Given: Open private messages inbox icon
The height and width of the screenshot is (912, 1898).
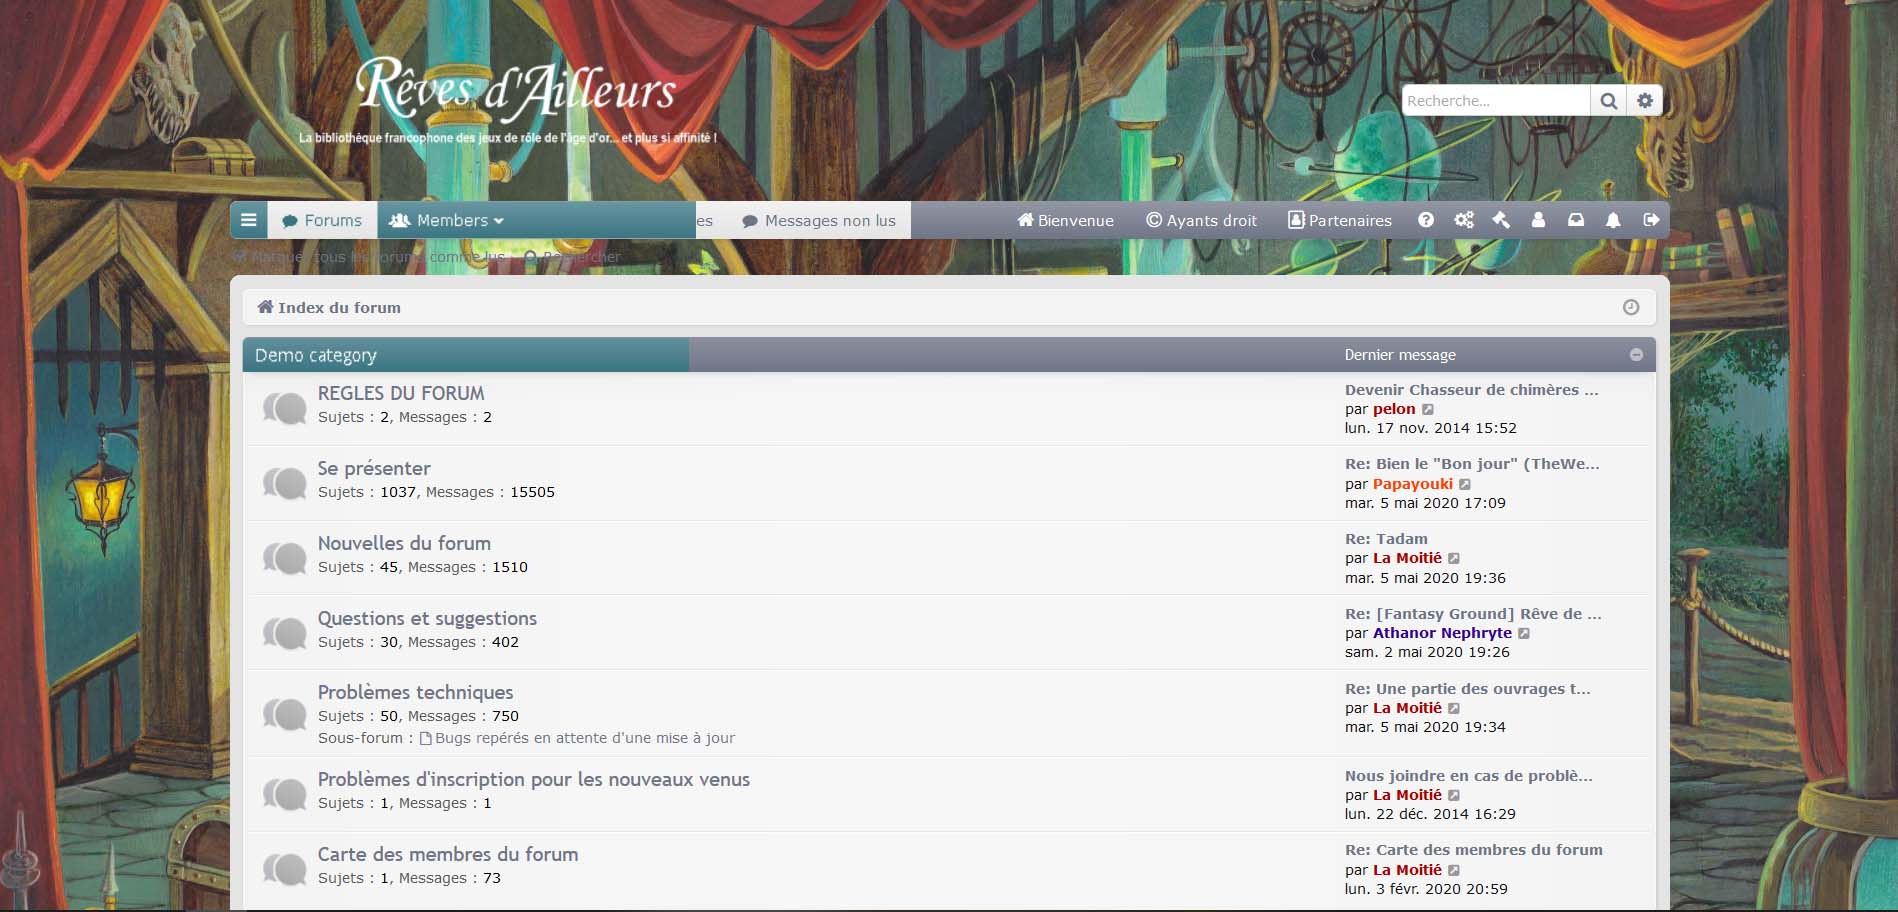Looking at the screenshot, I should point(1576,220).
